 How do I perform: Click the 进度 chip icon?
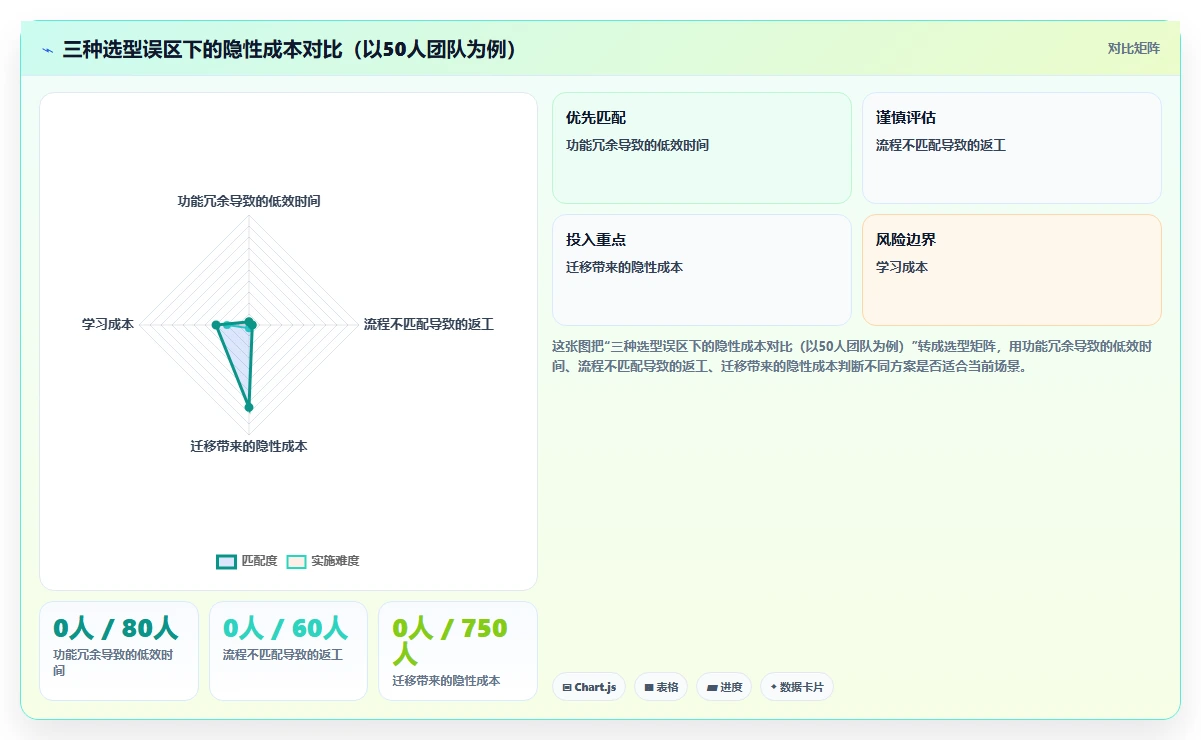[x=711, y=688]
